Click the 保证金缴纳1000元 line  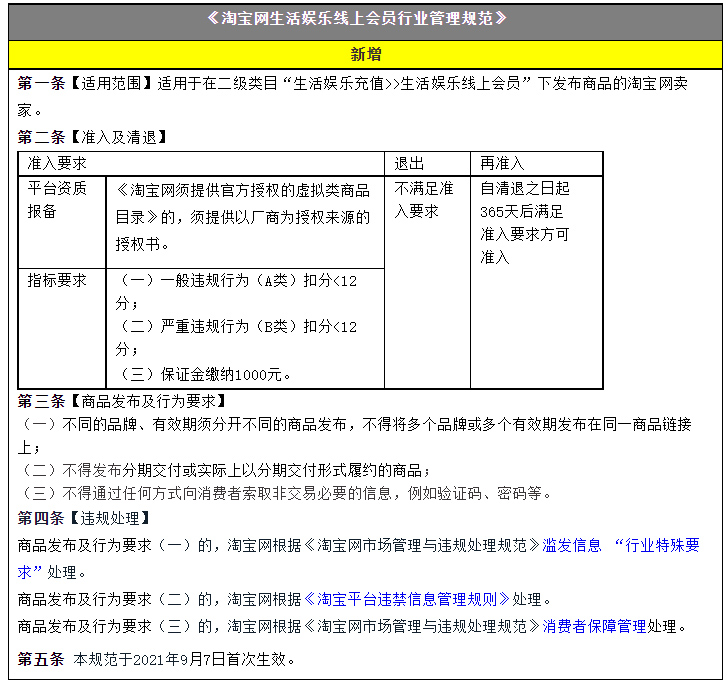coord(204,374)
